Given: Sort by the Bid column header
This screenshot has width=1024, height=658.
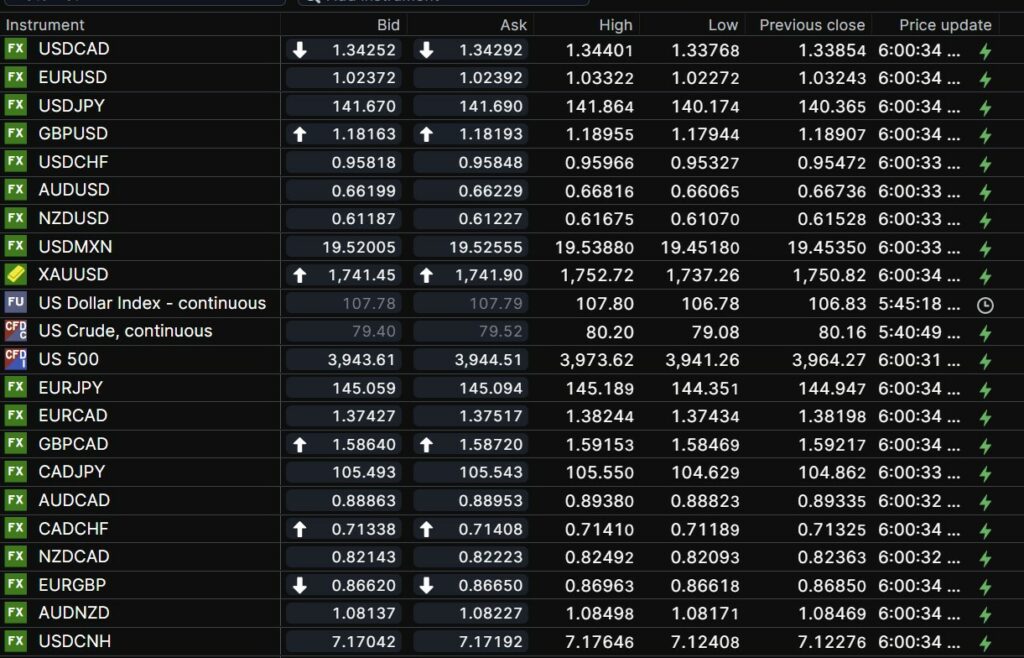Looking at the screenshot, I should 388,25.
